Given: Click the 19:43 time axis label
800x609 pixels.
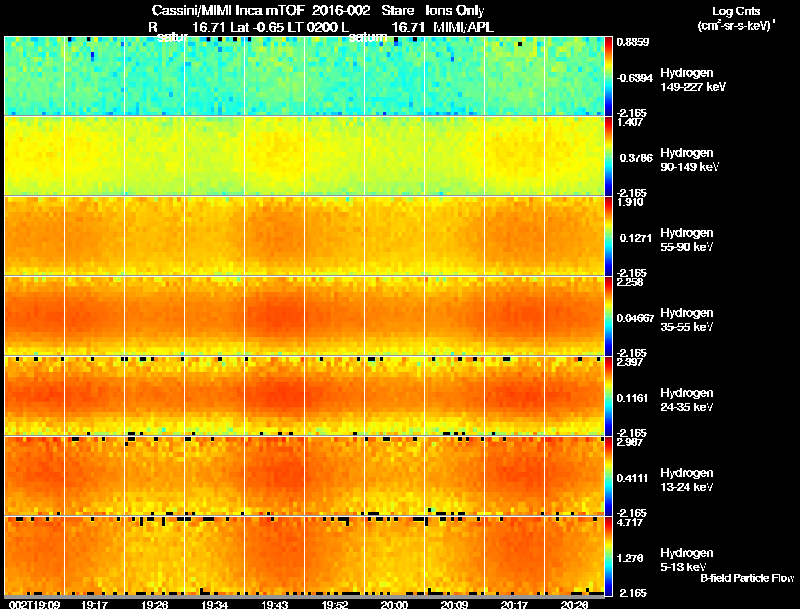Looking at the screenshot, I should (x=274, y=605).
